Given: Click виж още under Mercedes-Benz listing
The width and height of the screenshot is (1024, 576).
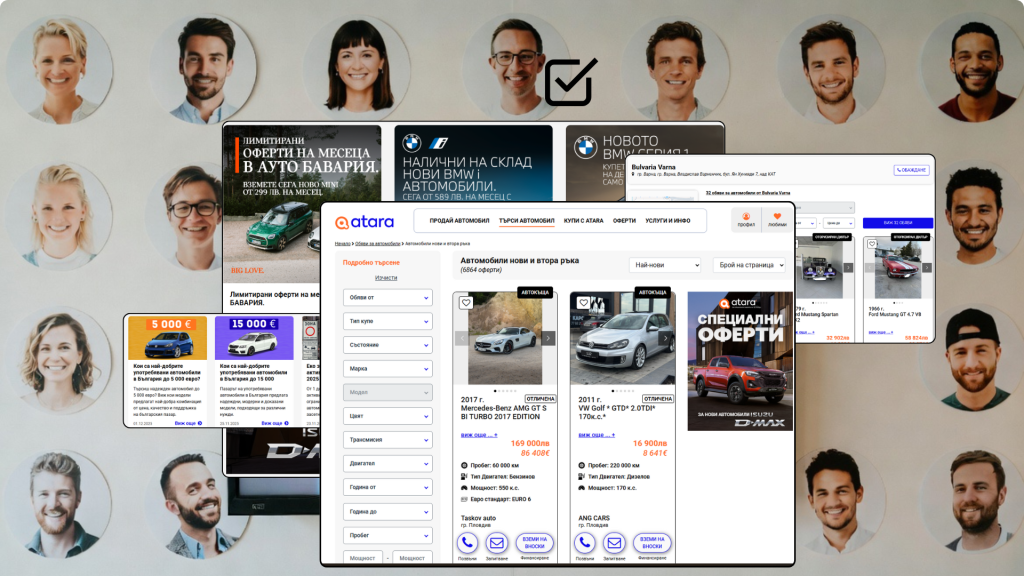Looking at the screenshot, I should click(x=479, y=435).
